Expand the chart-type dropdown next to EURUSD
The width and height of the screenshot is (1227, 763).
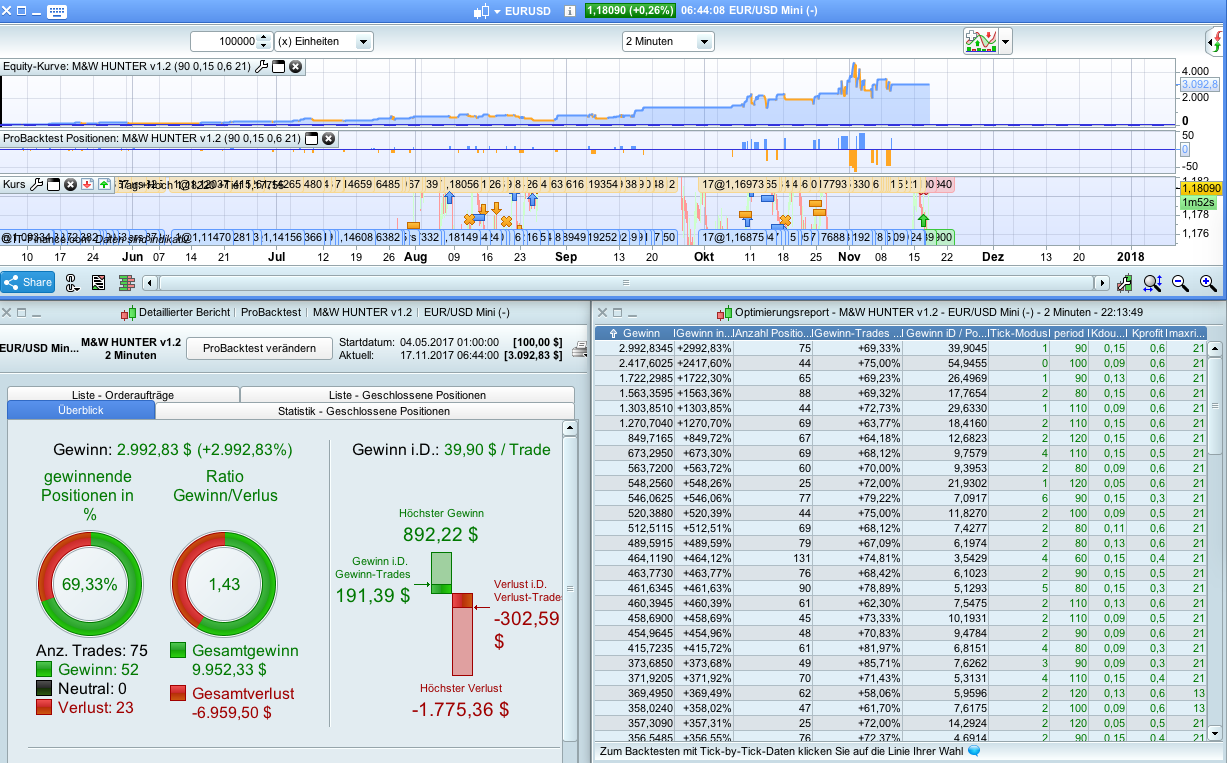(x=497, y=11)
